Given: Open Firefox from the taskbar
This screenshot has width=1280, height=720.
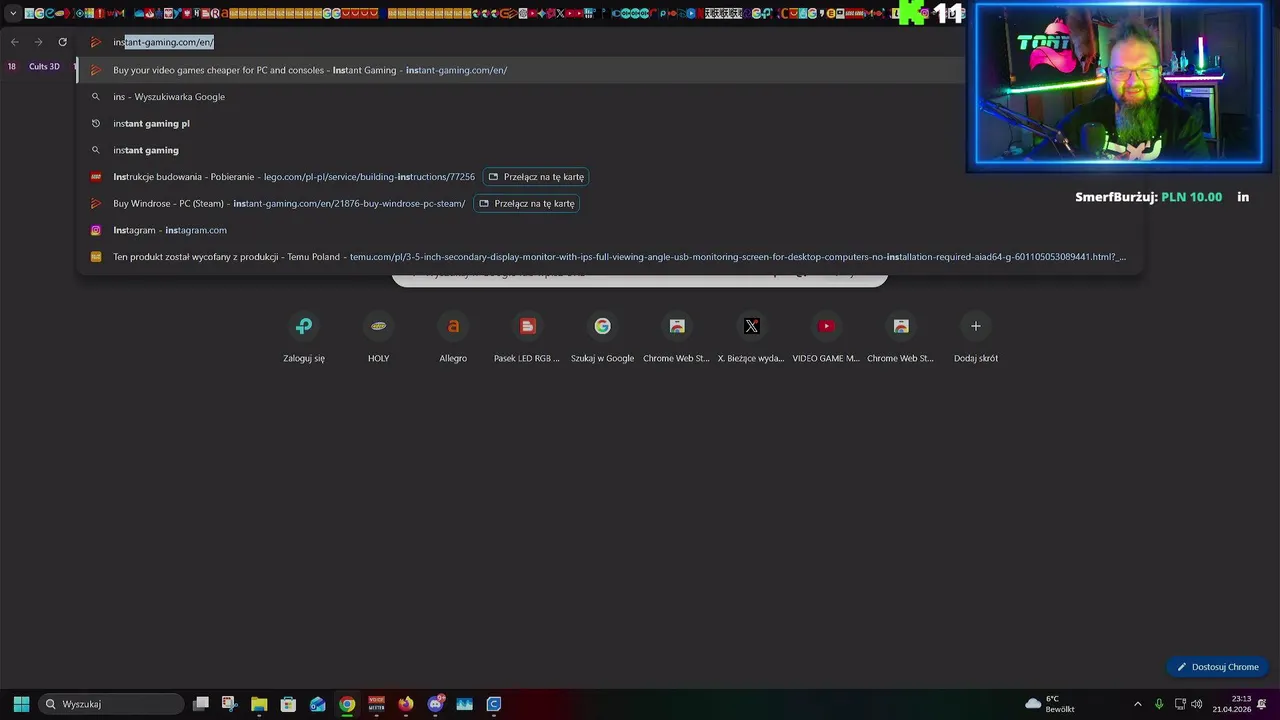Looking at the screenshot, I should [x=406, y=704].
